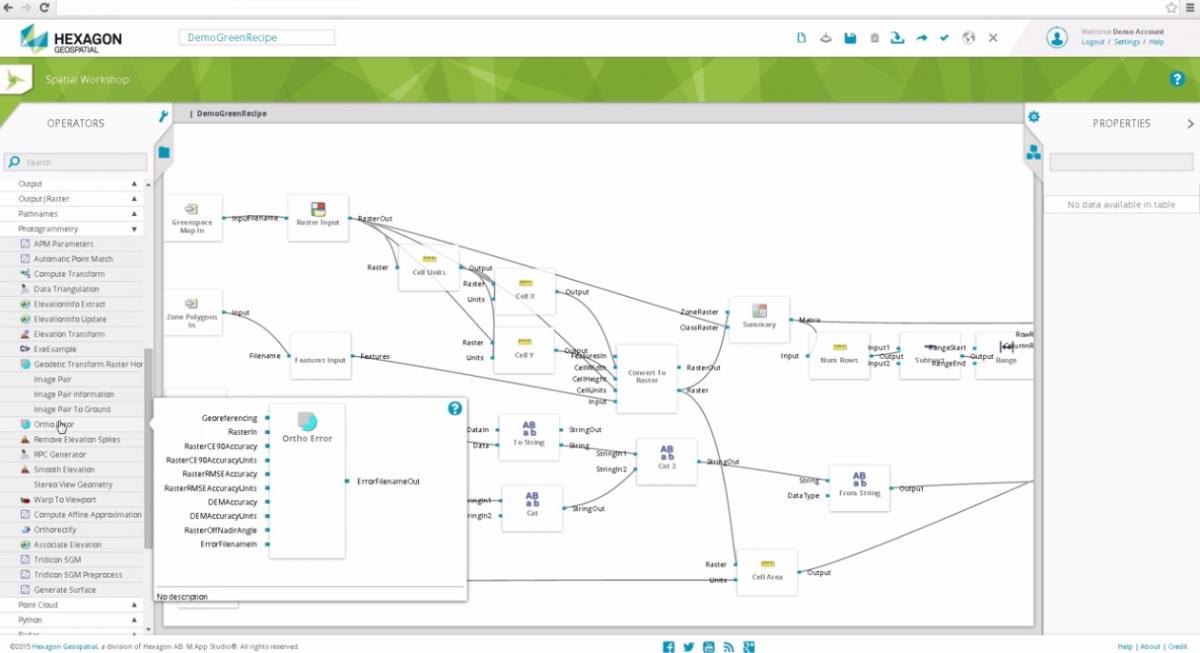This screenshot has width=1200, height=653.
Task: Click the Hexagon Geospatial logo
Action: click(x=71, y=39)
